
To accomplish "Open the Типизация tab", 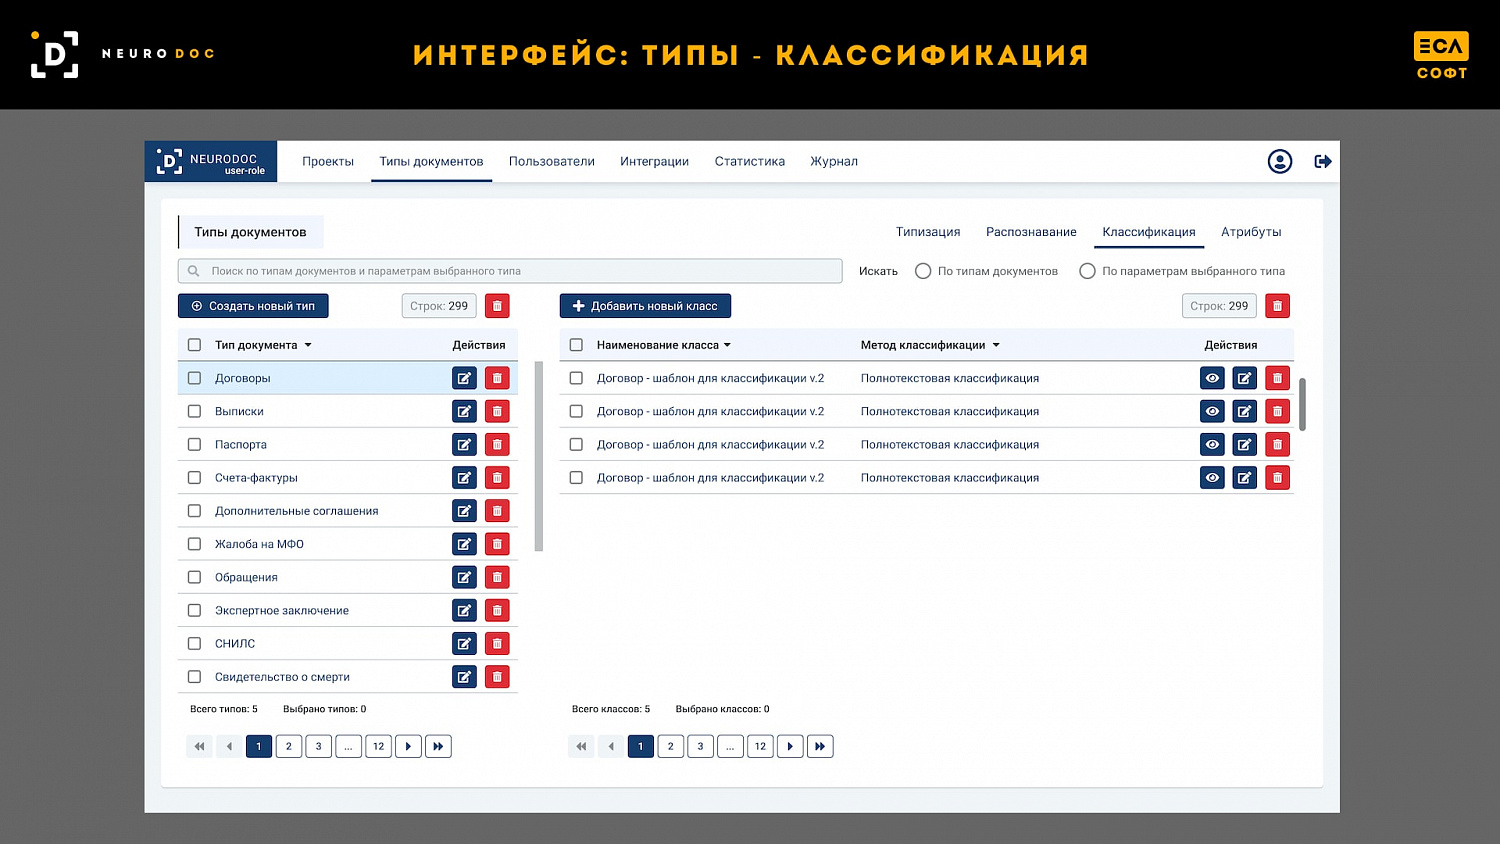I will point(928,232).
